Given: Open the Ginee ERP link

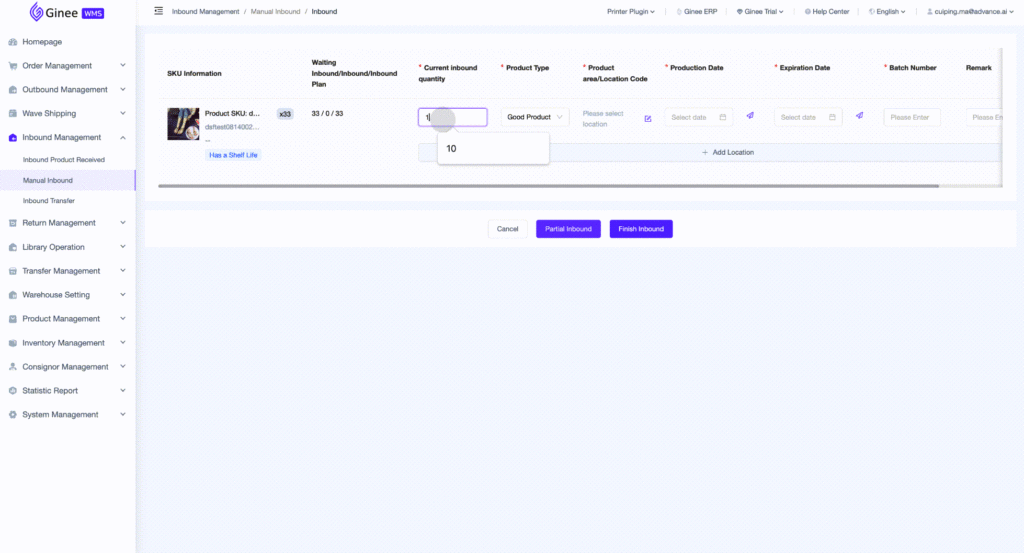Looking at the screenshot, I should pos(697,12).
